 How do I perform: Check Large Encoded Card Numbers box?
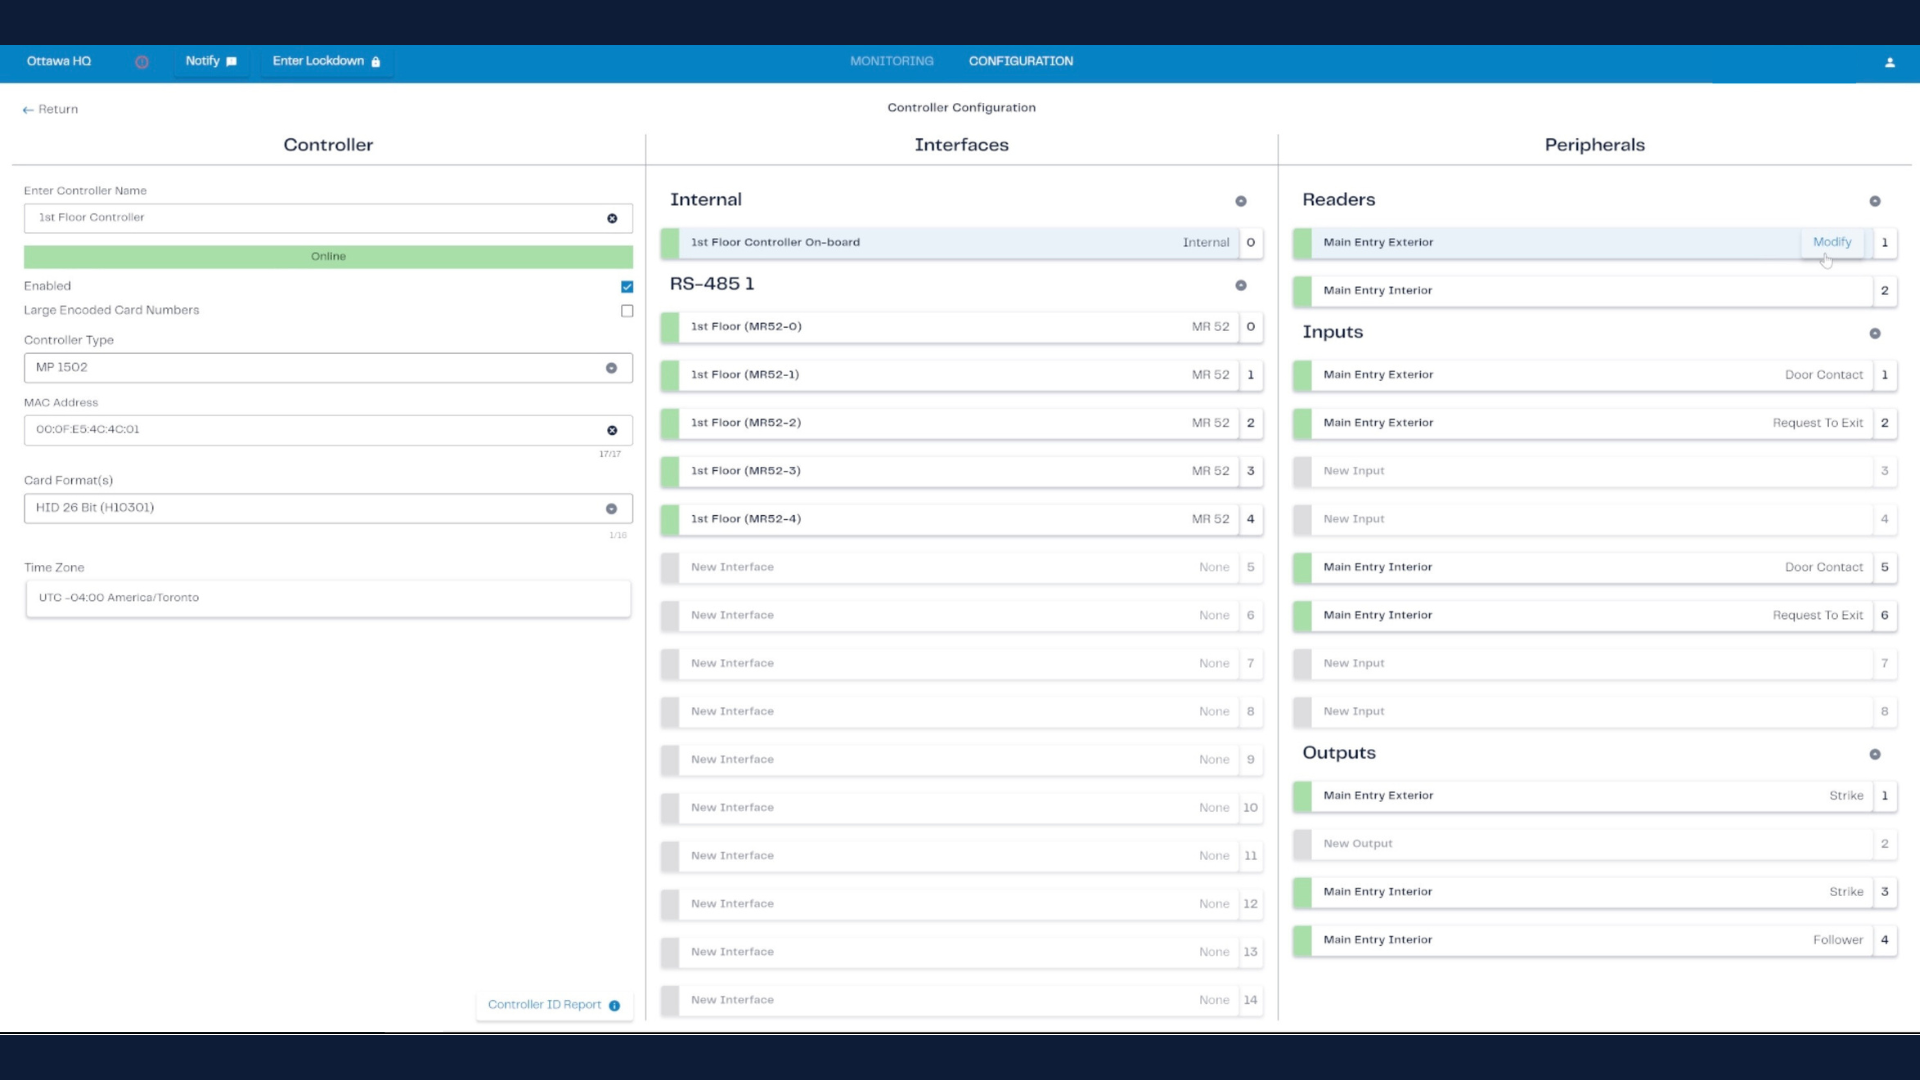click(x=627, y=311)
